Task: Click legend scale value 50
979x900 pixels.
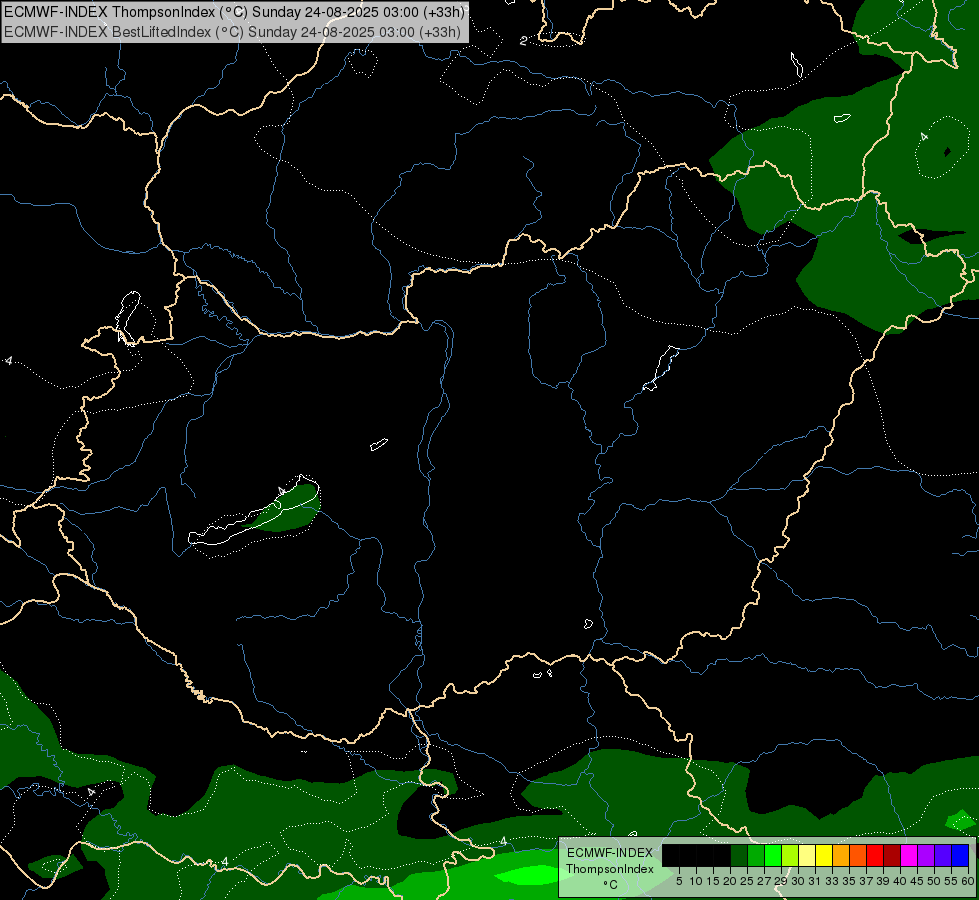Action: click(933, 881)
